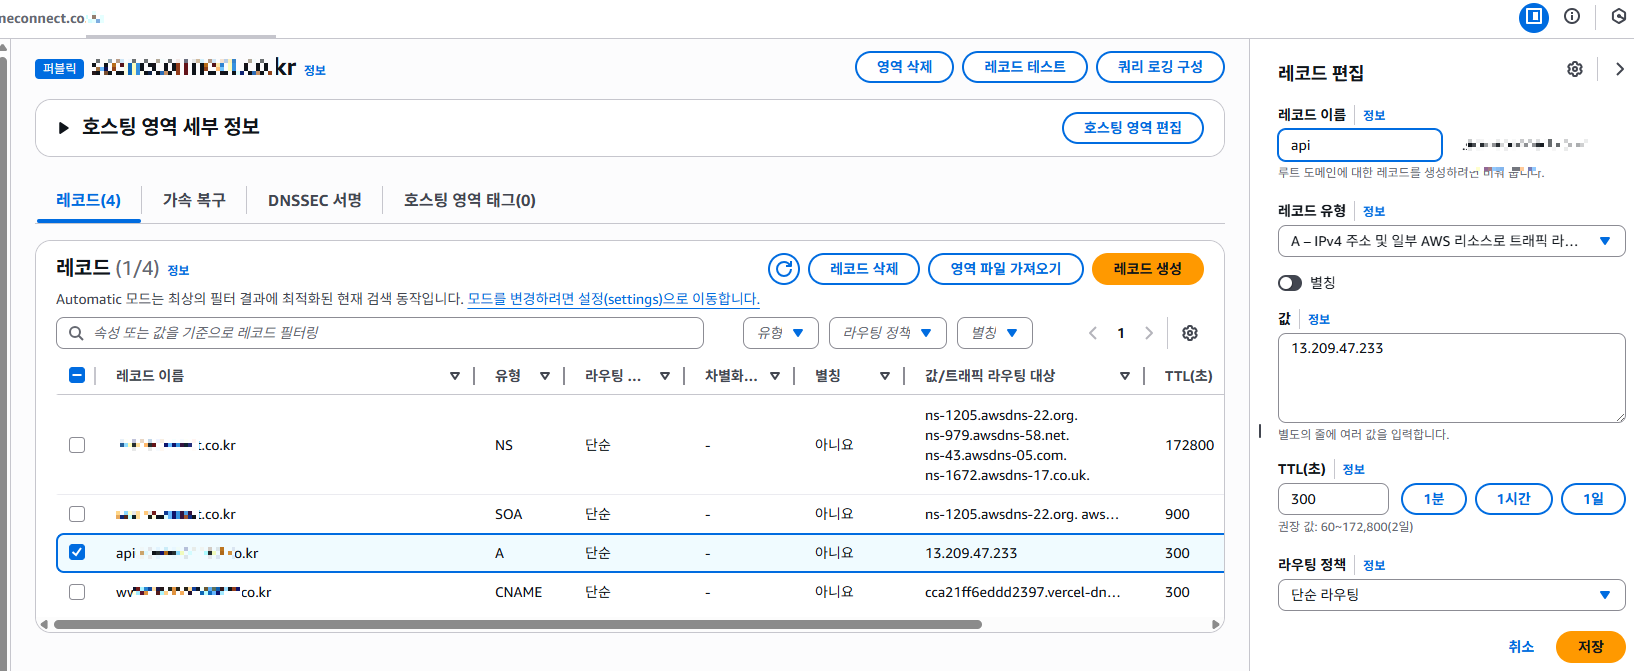Open the 라우팅 정책 filter dropdown
The width and height of the screenshot is (1634, 671).
pyautogui.click(x=888, y=333)
